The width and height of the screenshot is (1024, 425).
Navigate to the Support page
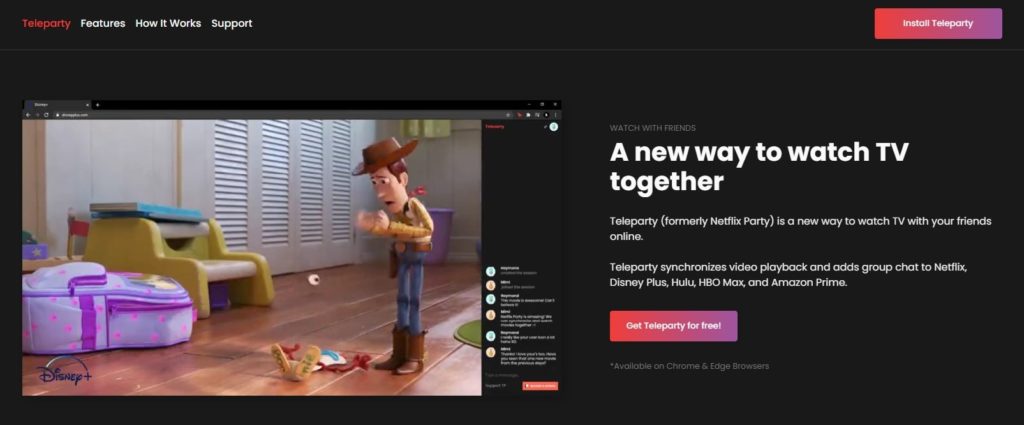pyautogui.click(x=232, y=23)
